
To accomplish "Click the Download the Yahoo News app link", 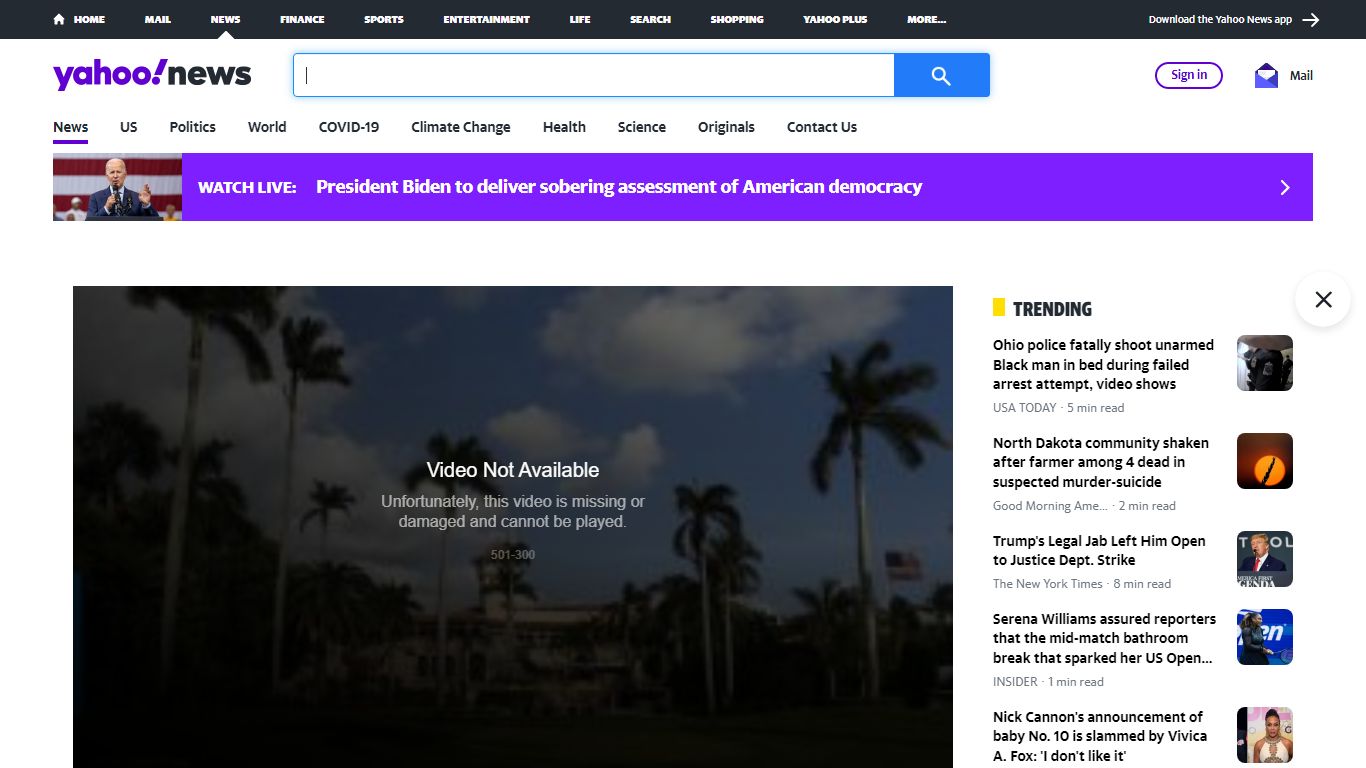I will 1220,19.
